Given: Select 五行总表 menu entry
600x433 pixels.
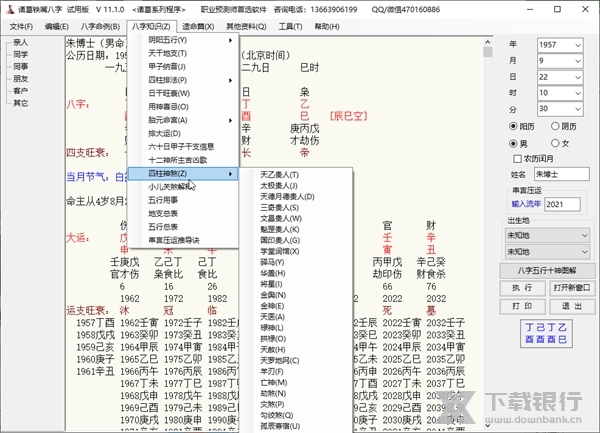Looking at the screenshot, I should point(183,227).
